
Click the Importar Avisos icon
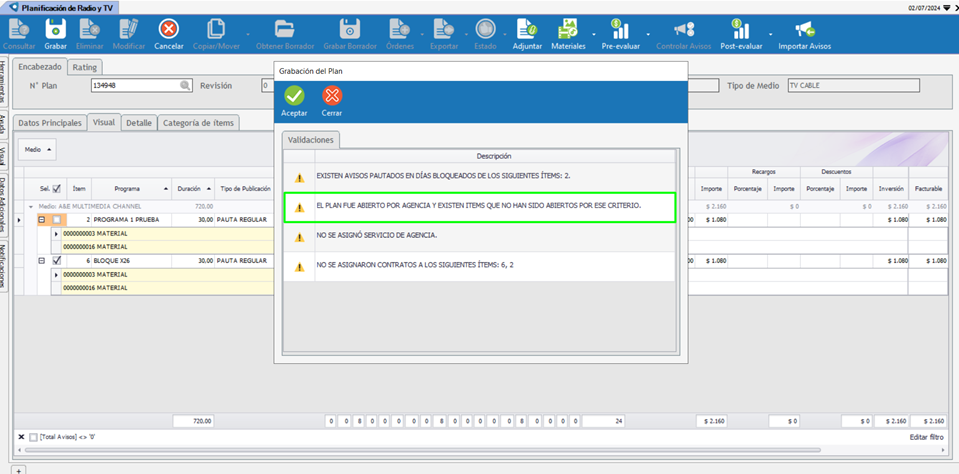click(x=804, y=29)
